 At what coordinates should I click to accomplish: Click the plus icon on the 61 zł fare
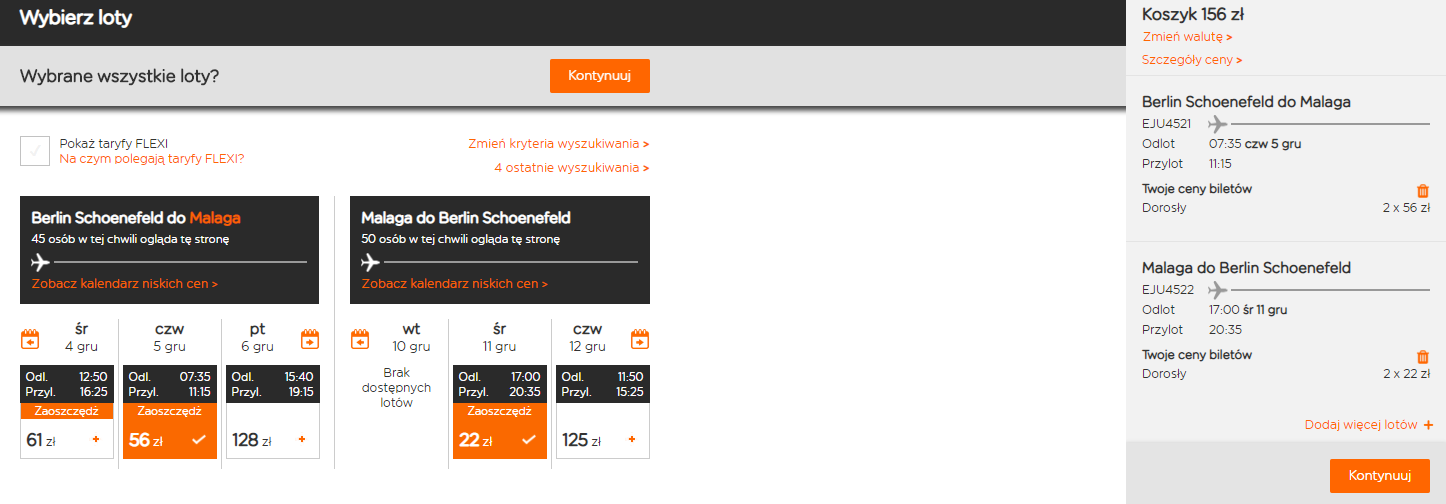(x=96, y=439)
